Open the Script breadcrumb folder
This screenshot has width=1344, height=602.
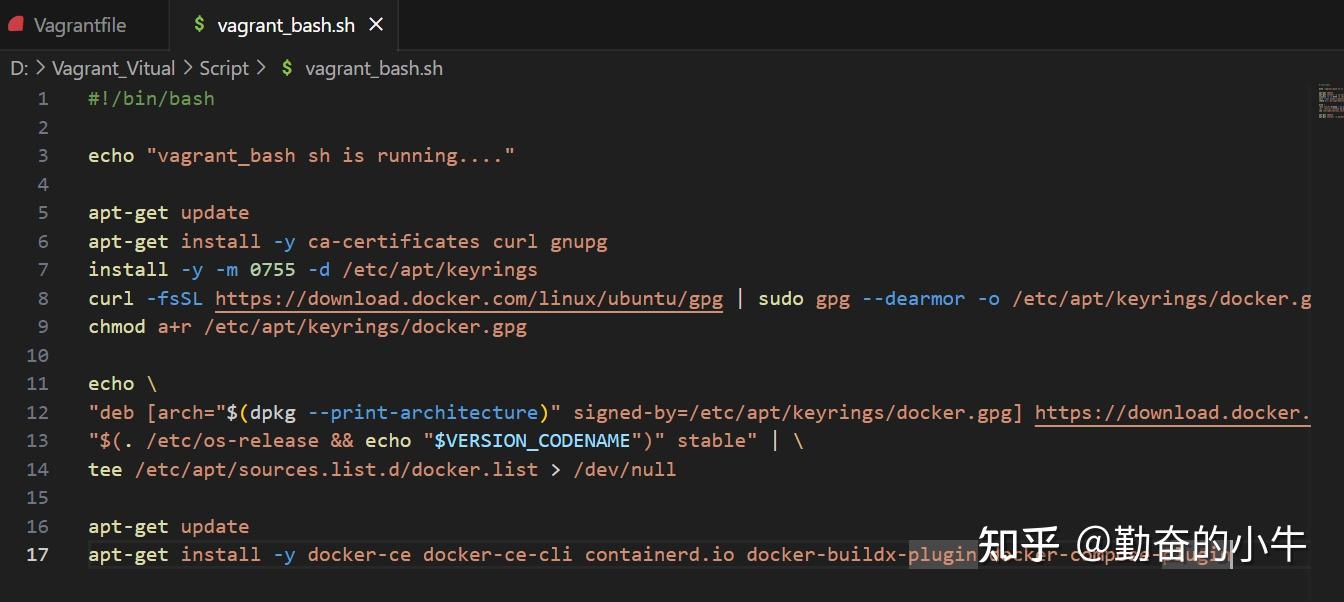pos(224,68)
